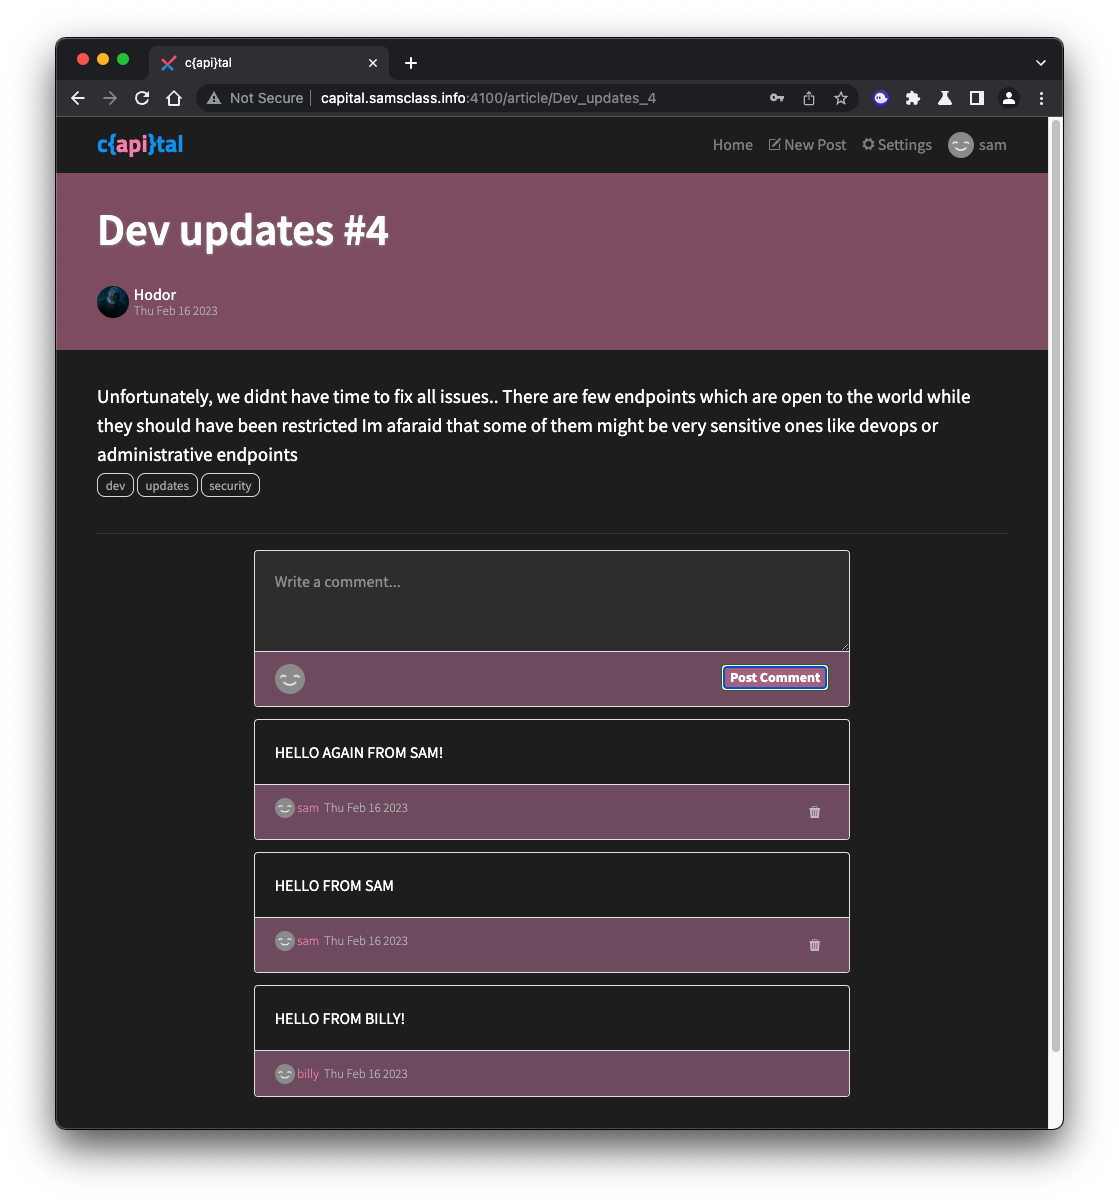Screen dimensions: 1119x1203
Task: Open sam's profile link on HELLO FROM SAM comment
Action: point(308,941)
